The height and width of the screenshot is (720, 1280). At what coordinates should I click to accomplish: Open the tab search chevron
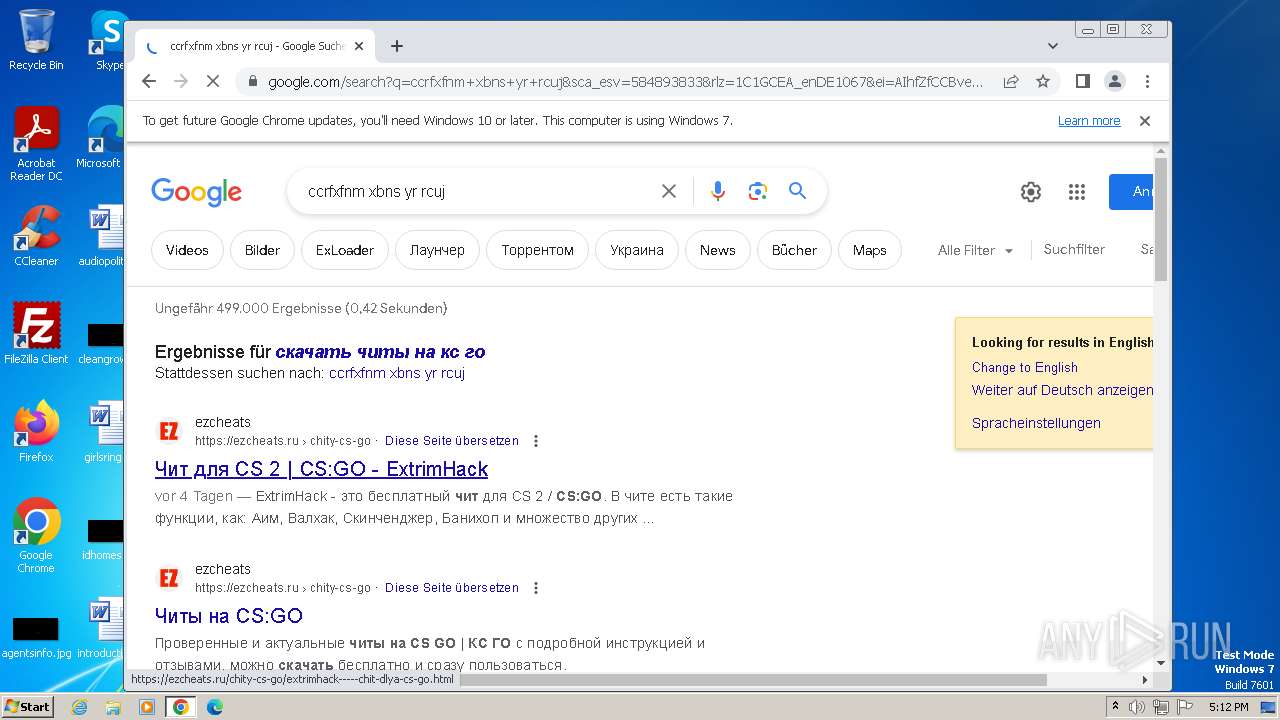[1053, 46]
